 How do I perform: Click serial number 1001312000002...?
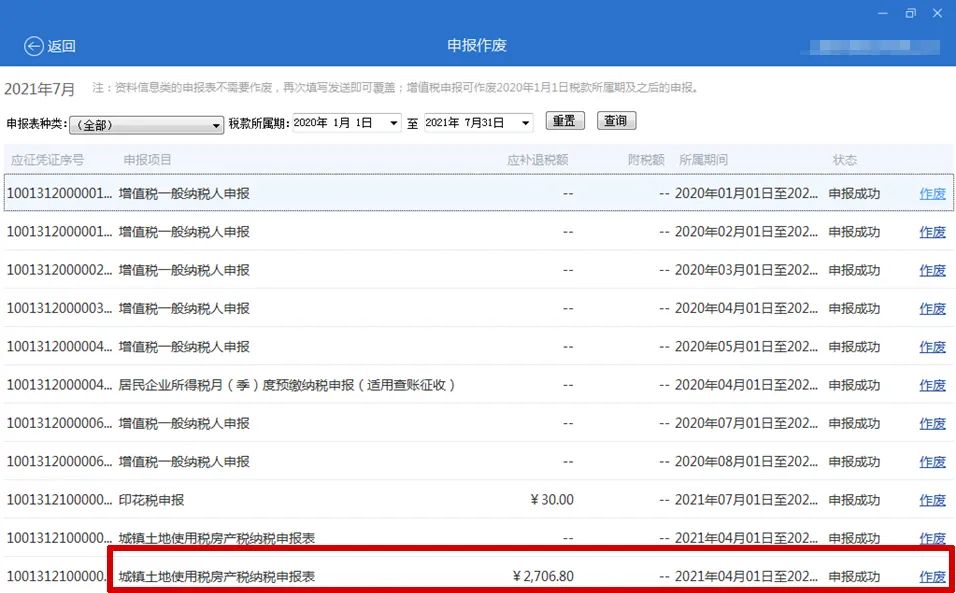pyautogui.click(x=59, y=271)
